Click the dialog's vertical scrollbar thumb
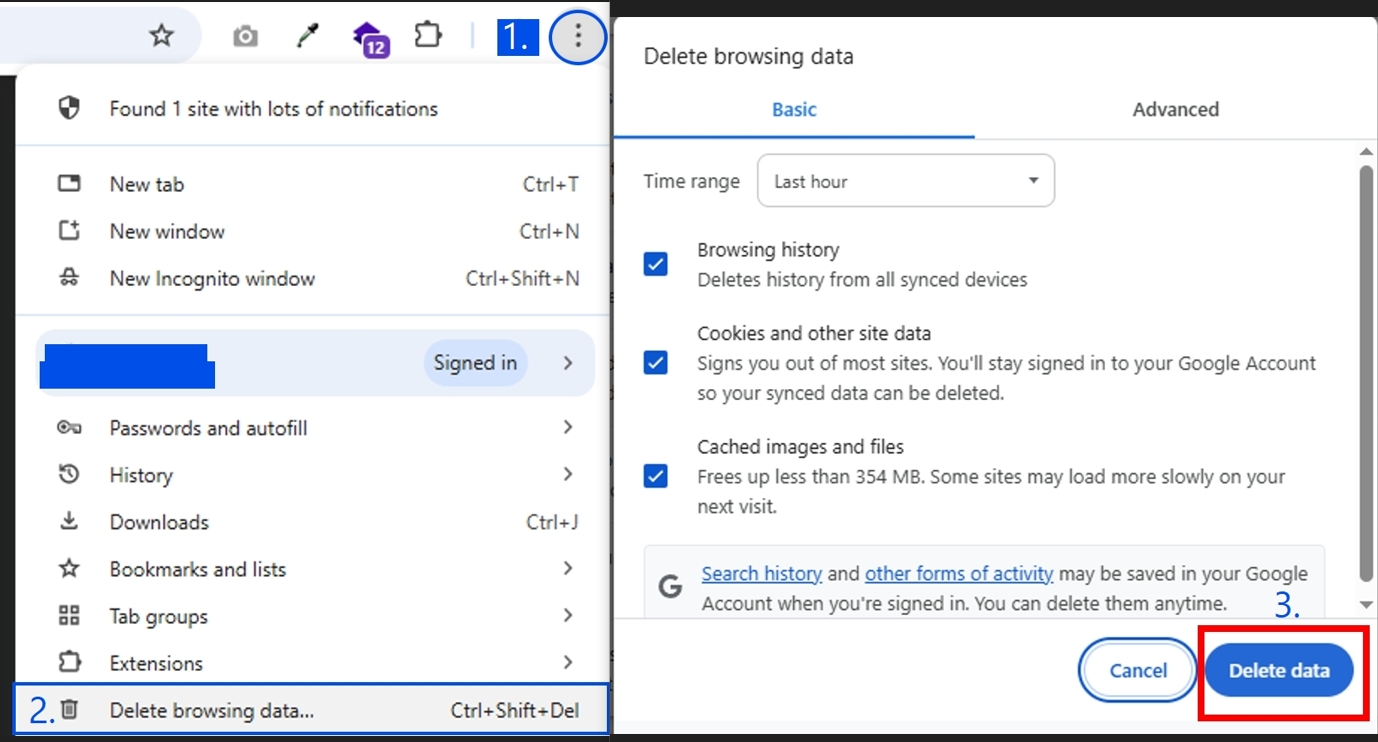This screenshot has height=742, width=1378. pyautogui.click(x=1366, y=370)
